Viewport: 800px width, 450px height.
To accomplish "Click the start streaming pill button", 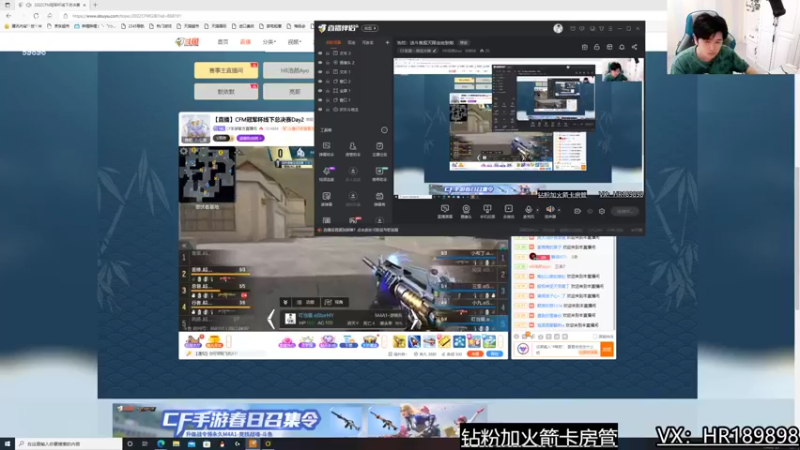I will coord(624,211).
